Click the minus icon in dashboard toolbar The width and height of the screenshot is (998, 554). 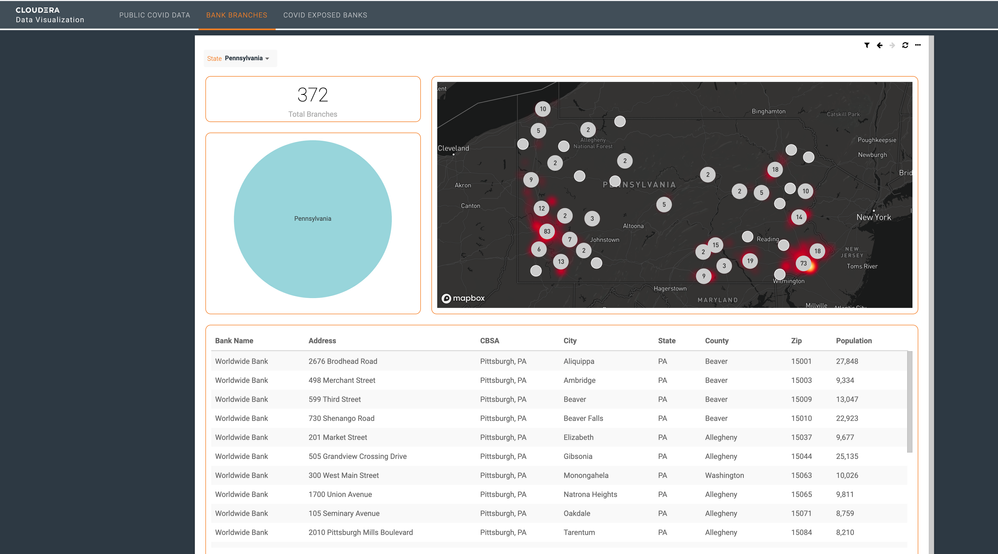pos(918,45)
